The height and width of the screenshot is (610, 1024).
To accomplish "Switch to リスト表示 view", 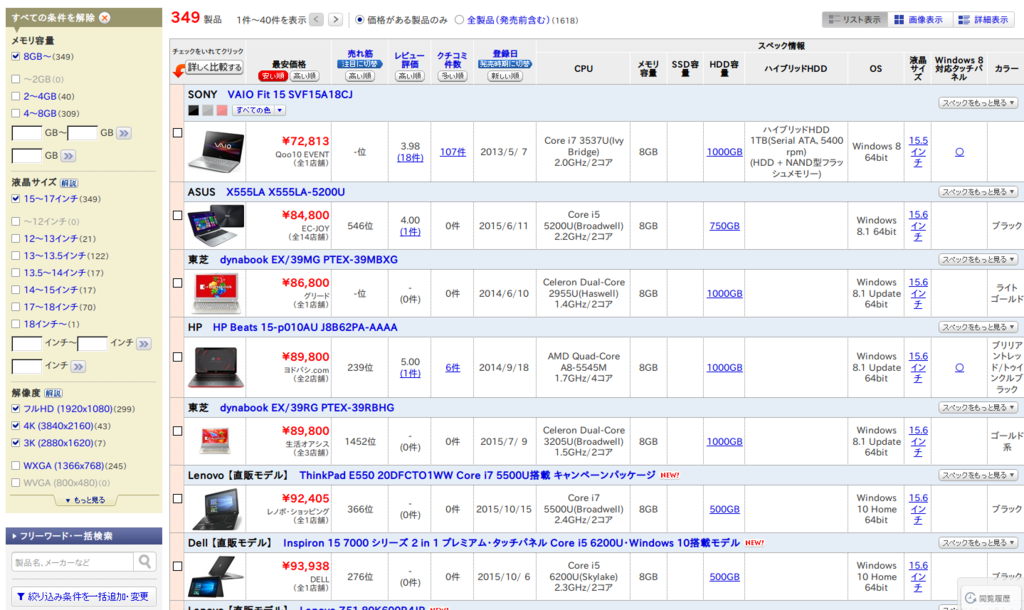I will pyautogui.click(x=855, y=20).
